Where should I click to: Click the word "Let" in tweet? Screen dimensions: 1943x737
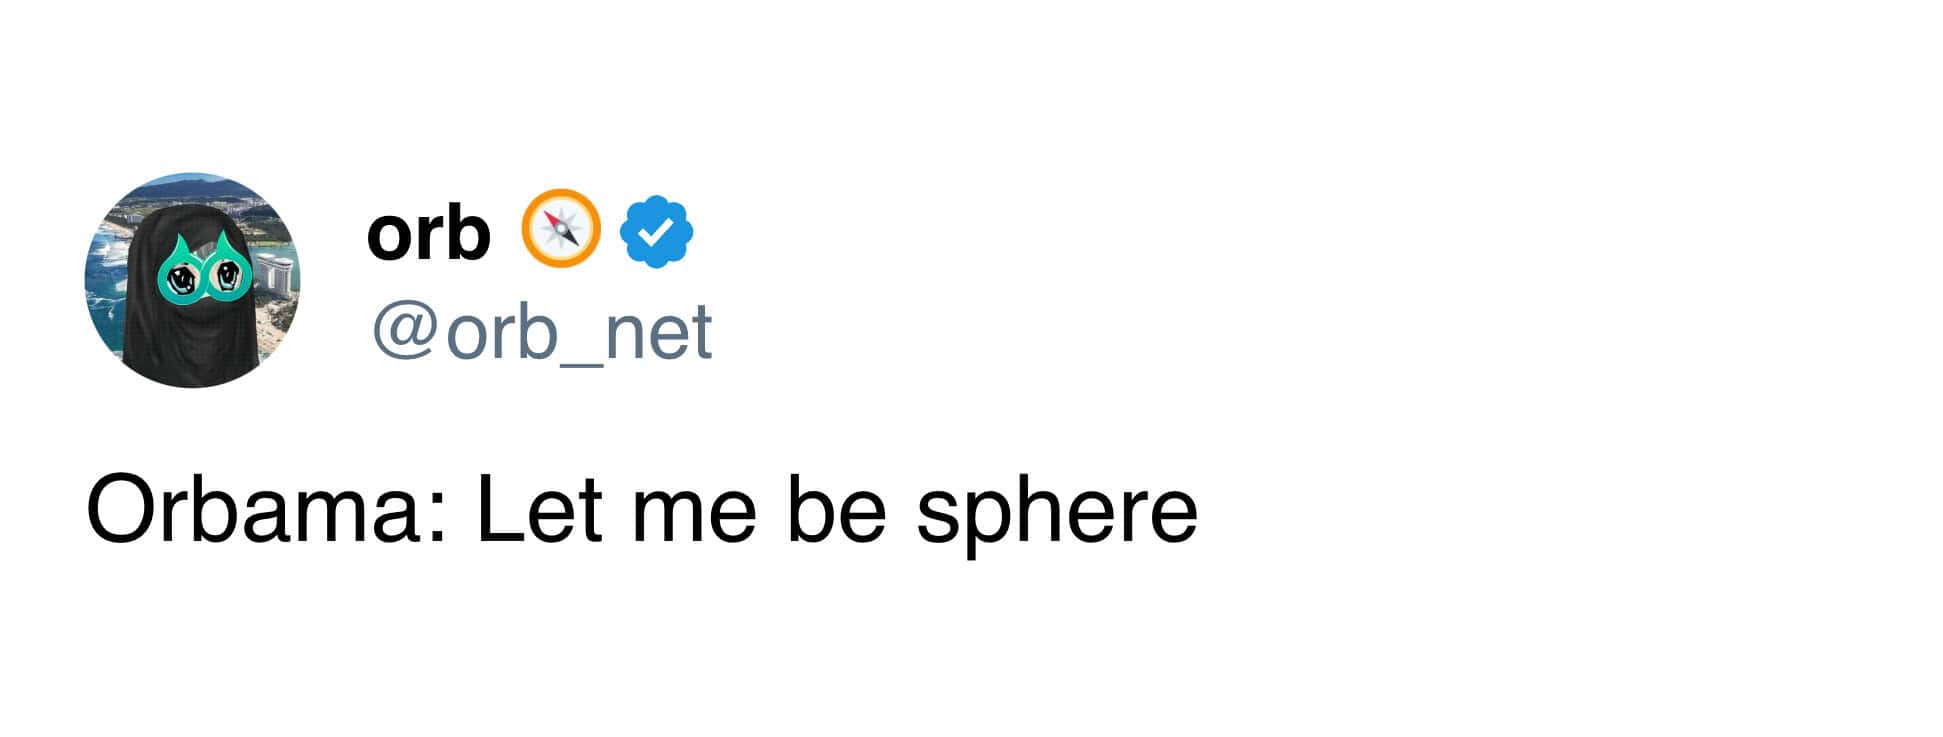[539, 510]
